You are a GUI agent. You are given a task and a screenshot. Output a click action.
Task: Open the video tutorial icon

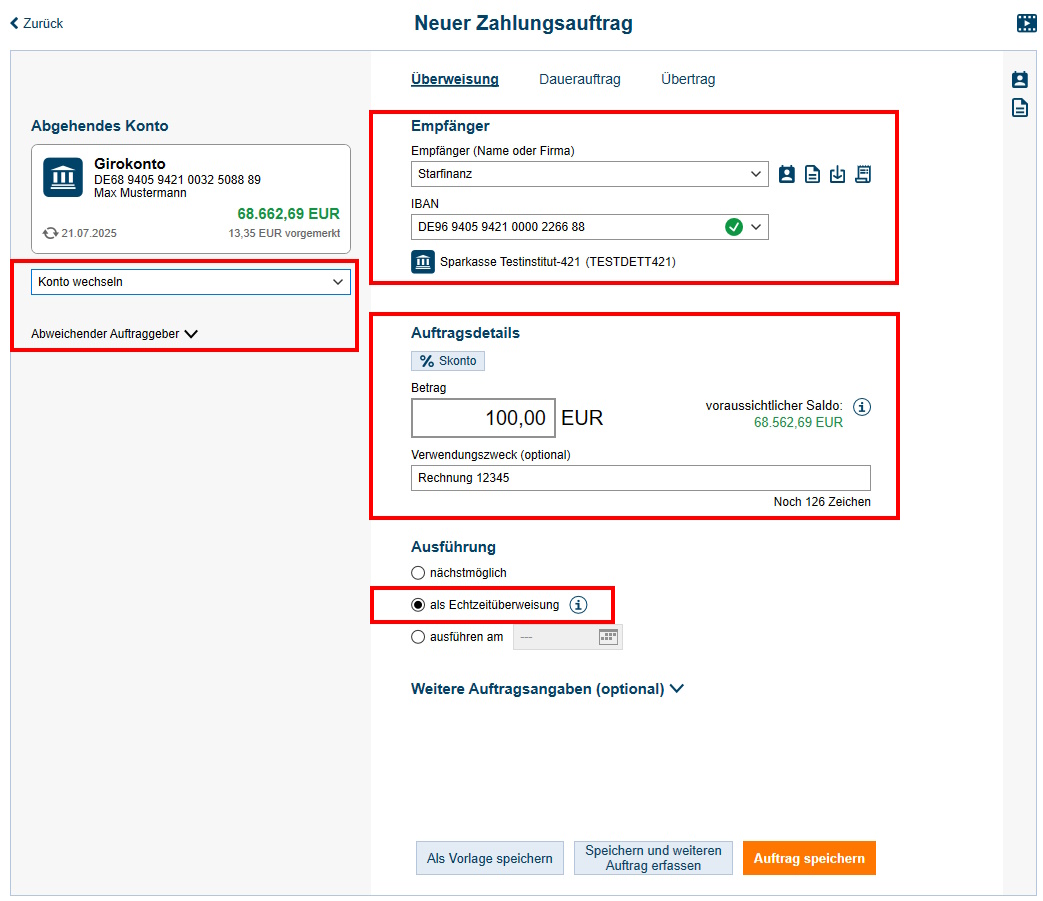pos(1026,23)
